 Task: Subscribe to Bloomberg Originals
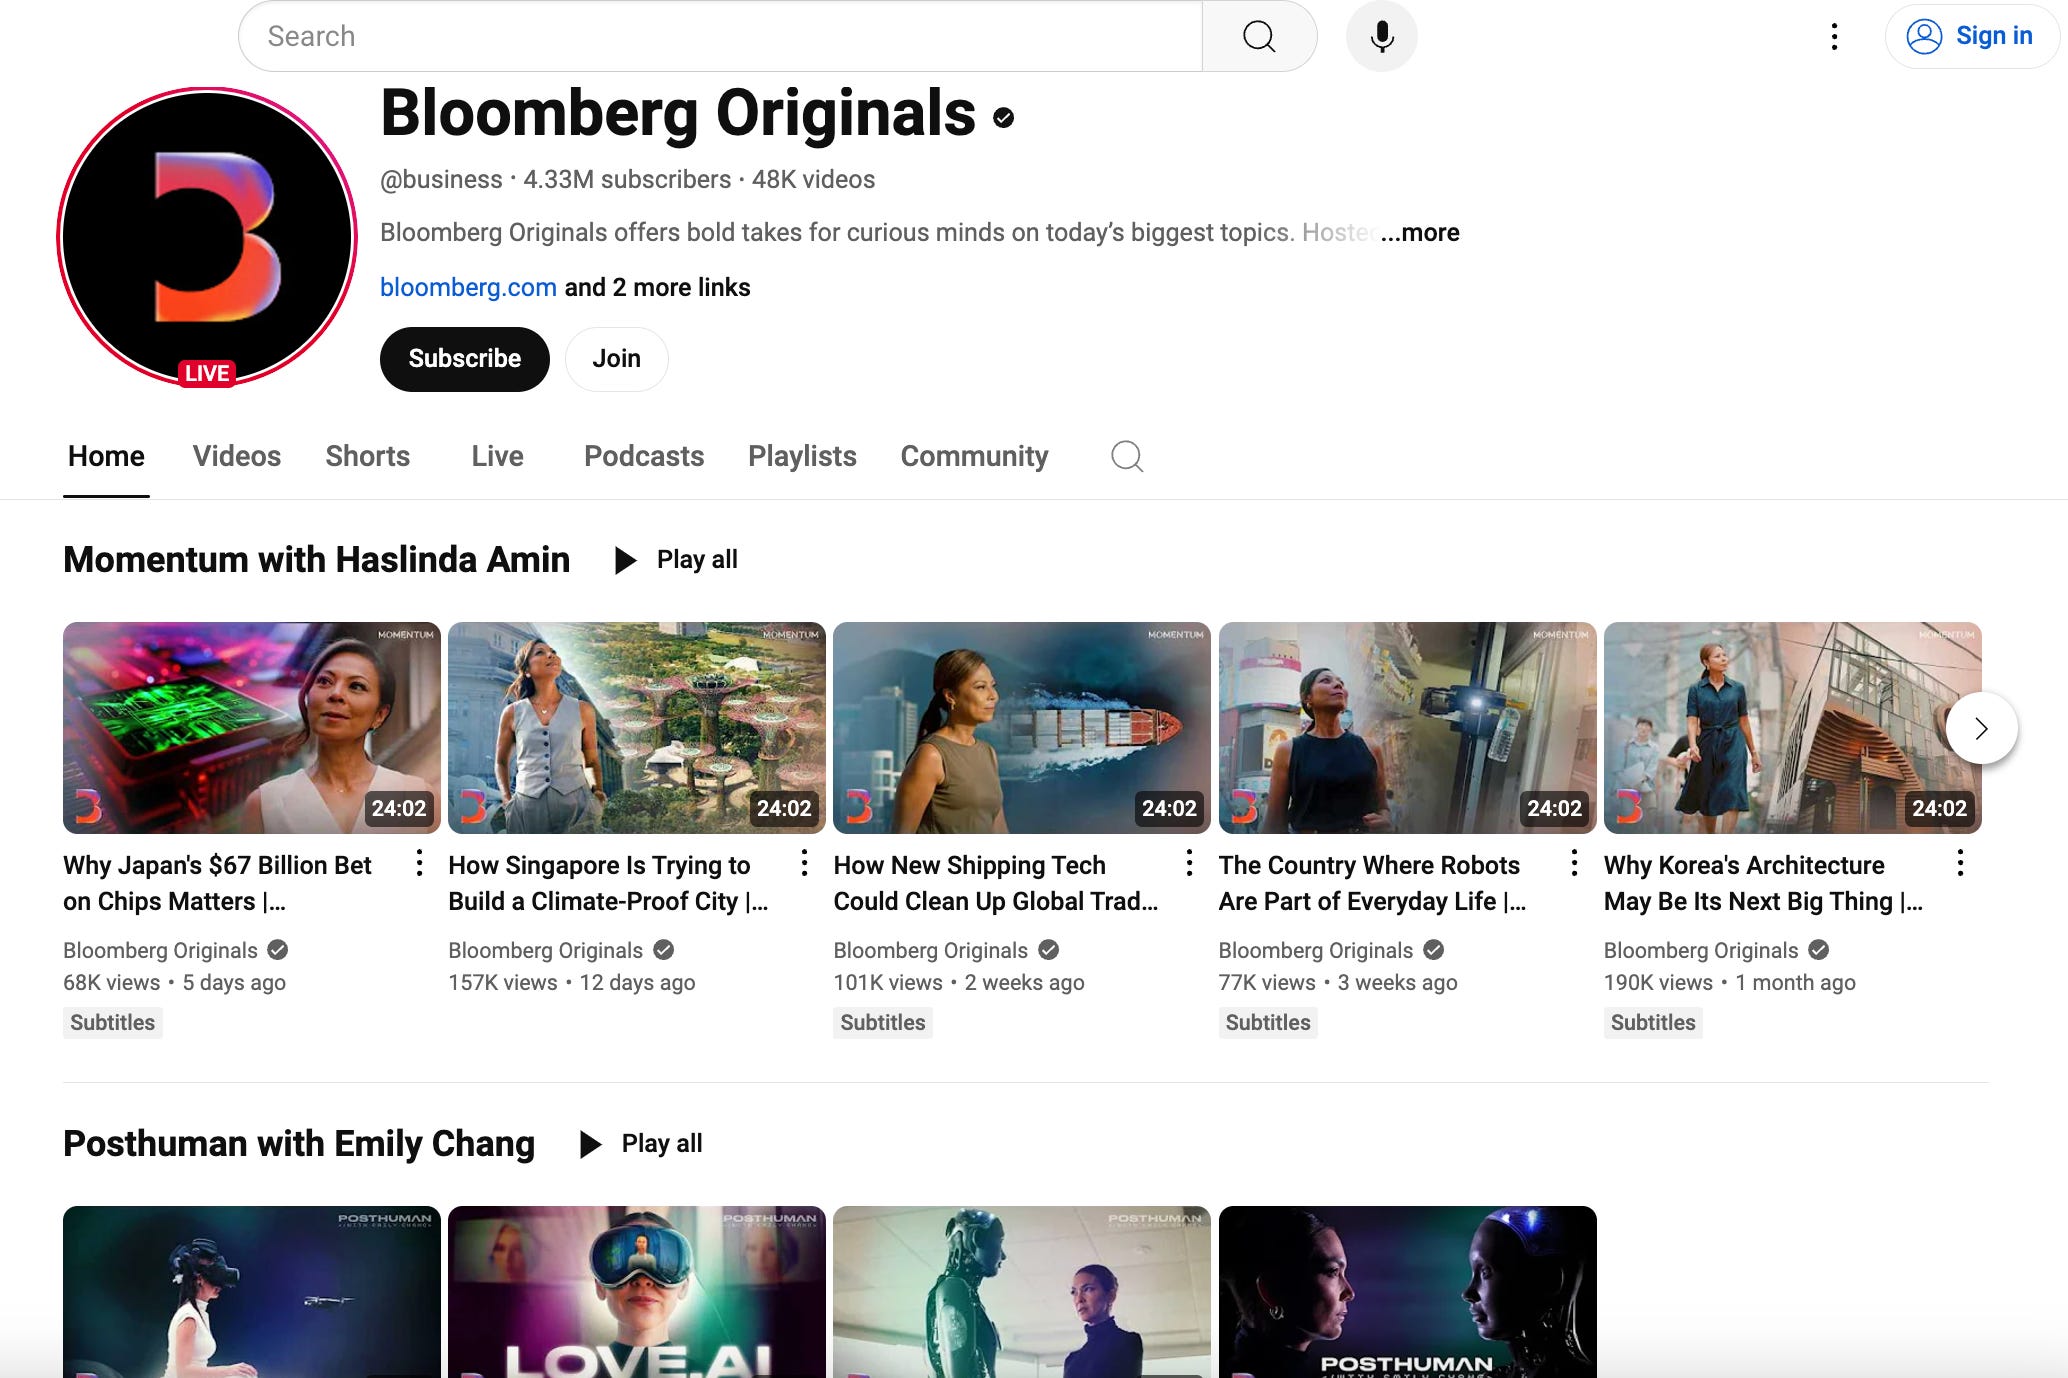click(465, 359)
